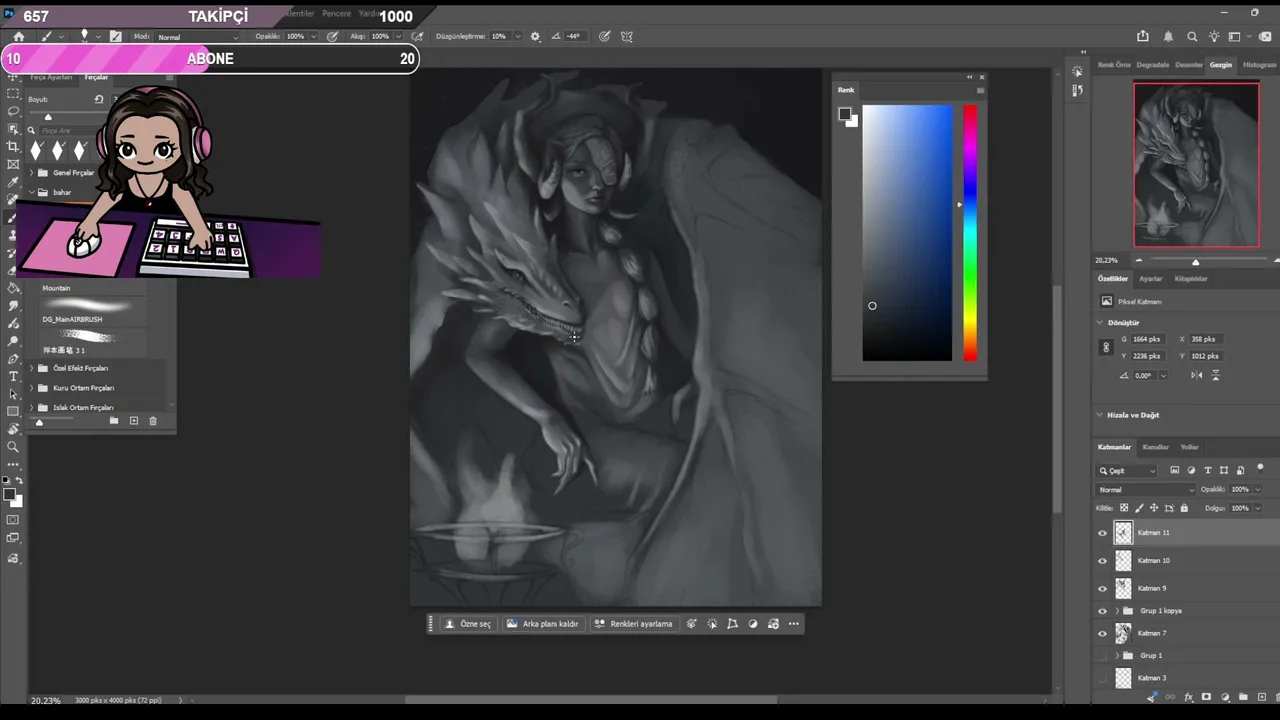Select the Type tool

point(13,376)
